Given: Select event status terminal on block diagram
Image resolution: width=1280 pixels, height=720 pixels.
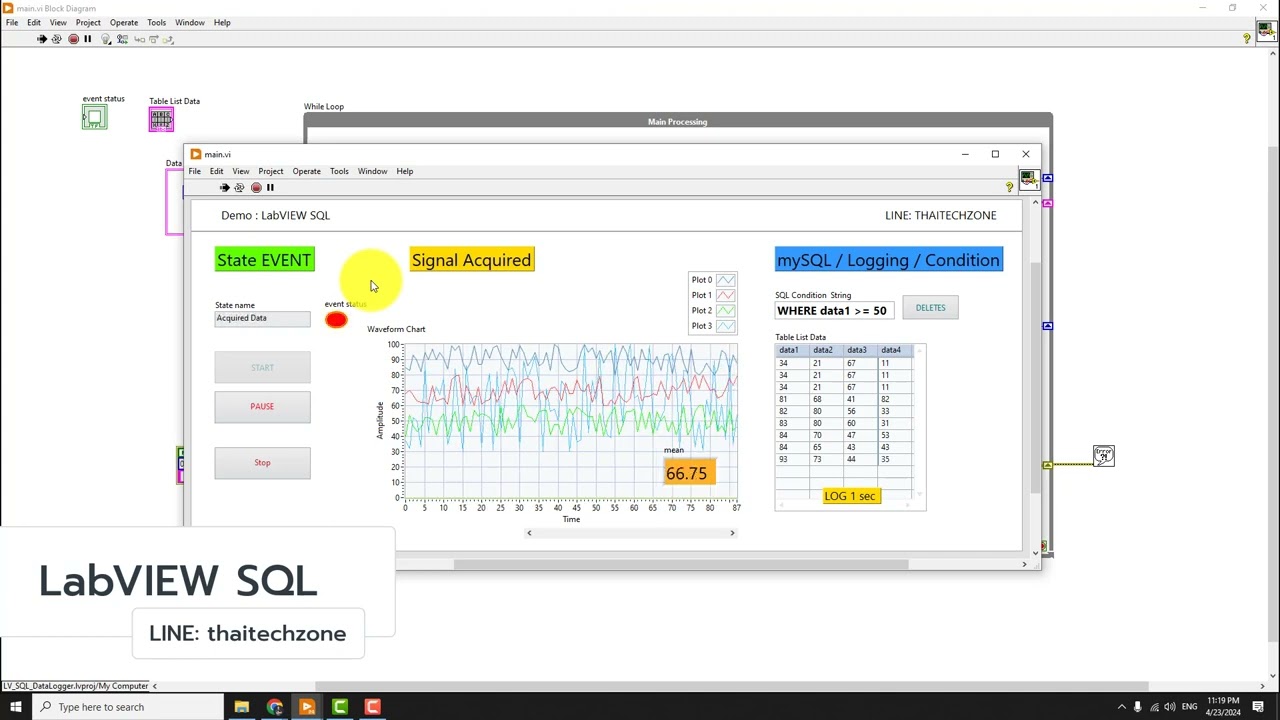Looking at the screenshot, I should click(x=94, y=118).
